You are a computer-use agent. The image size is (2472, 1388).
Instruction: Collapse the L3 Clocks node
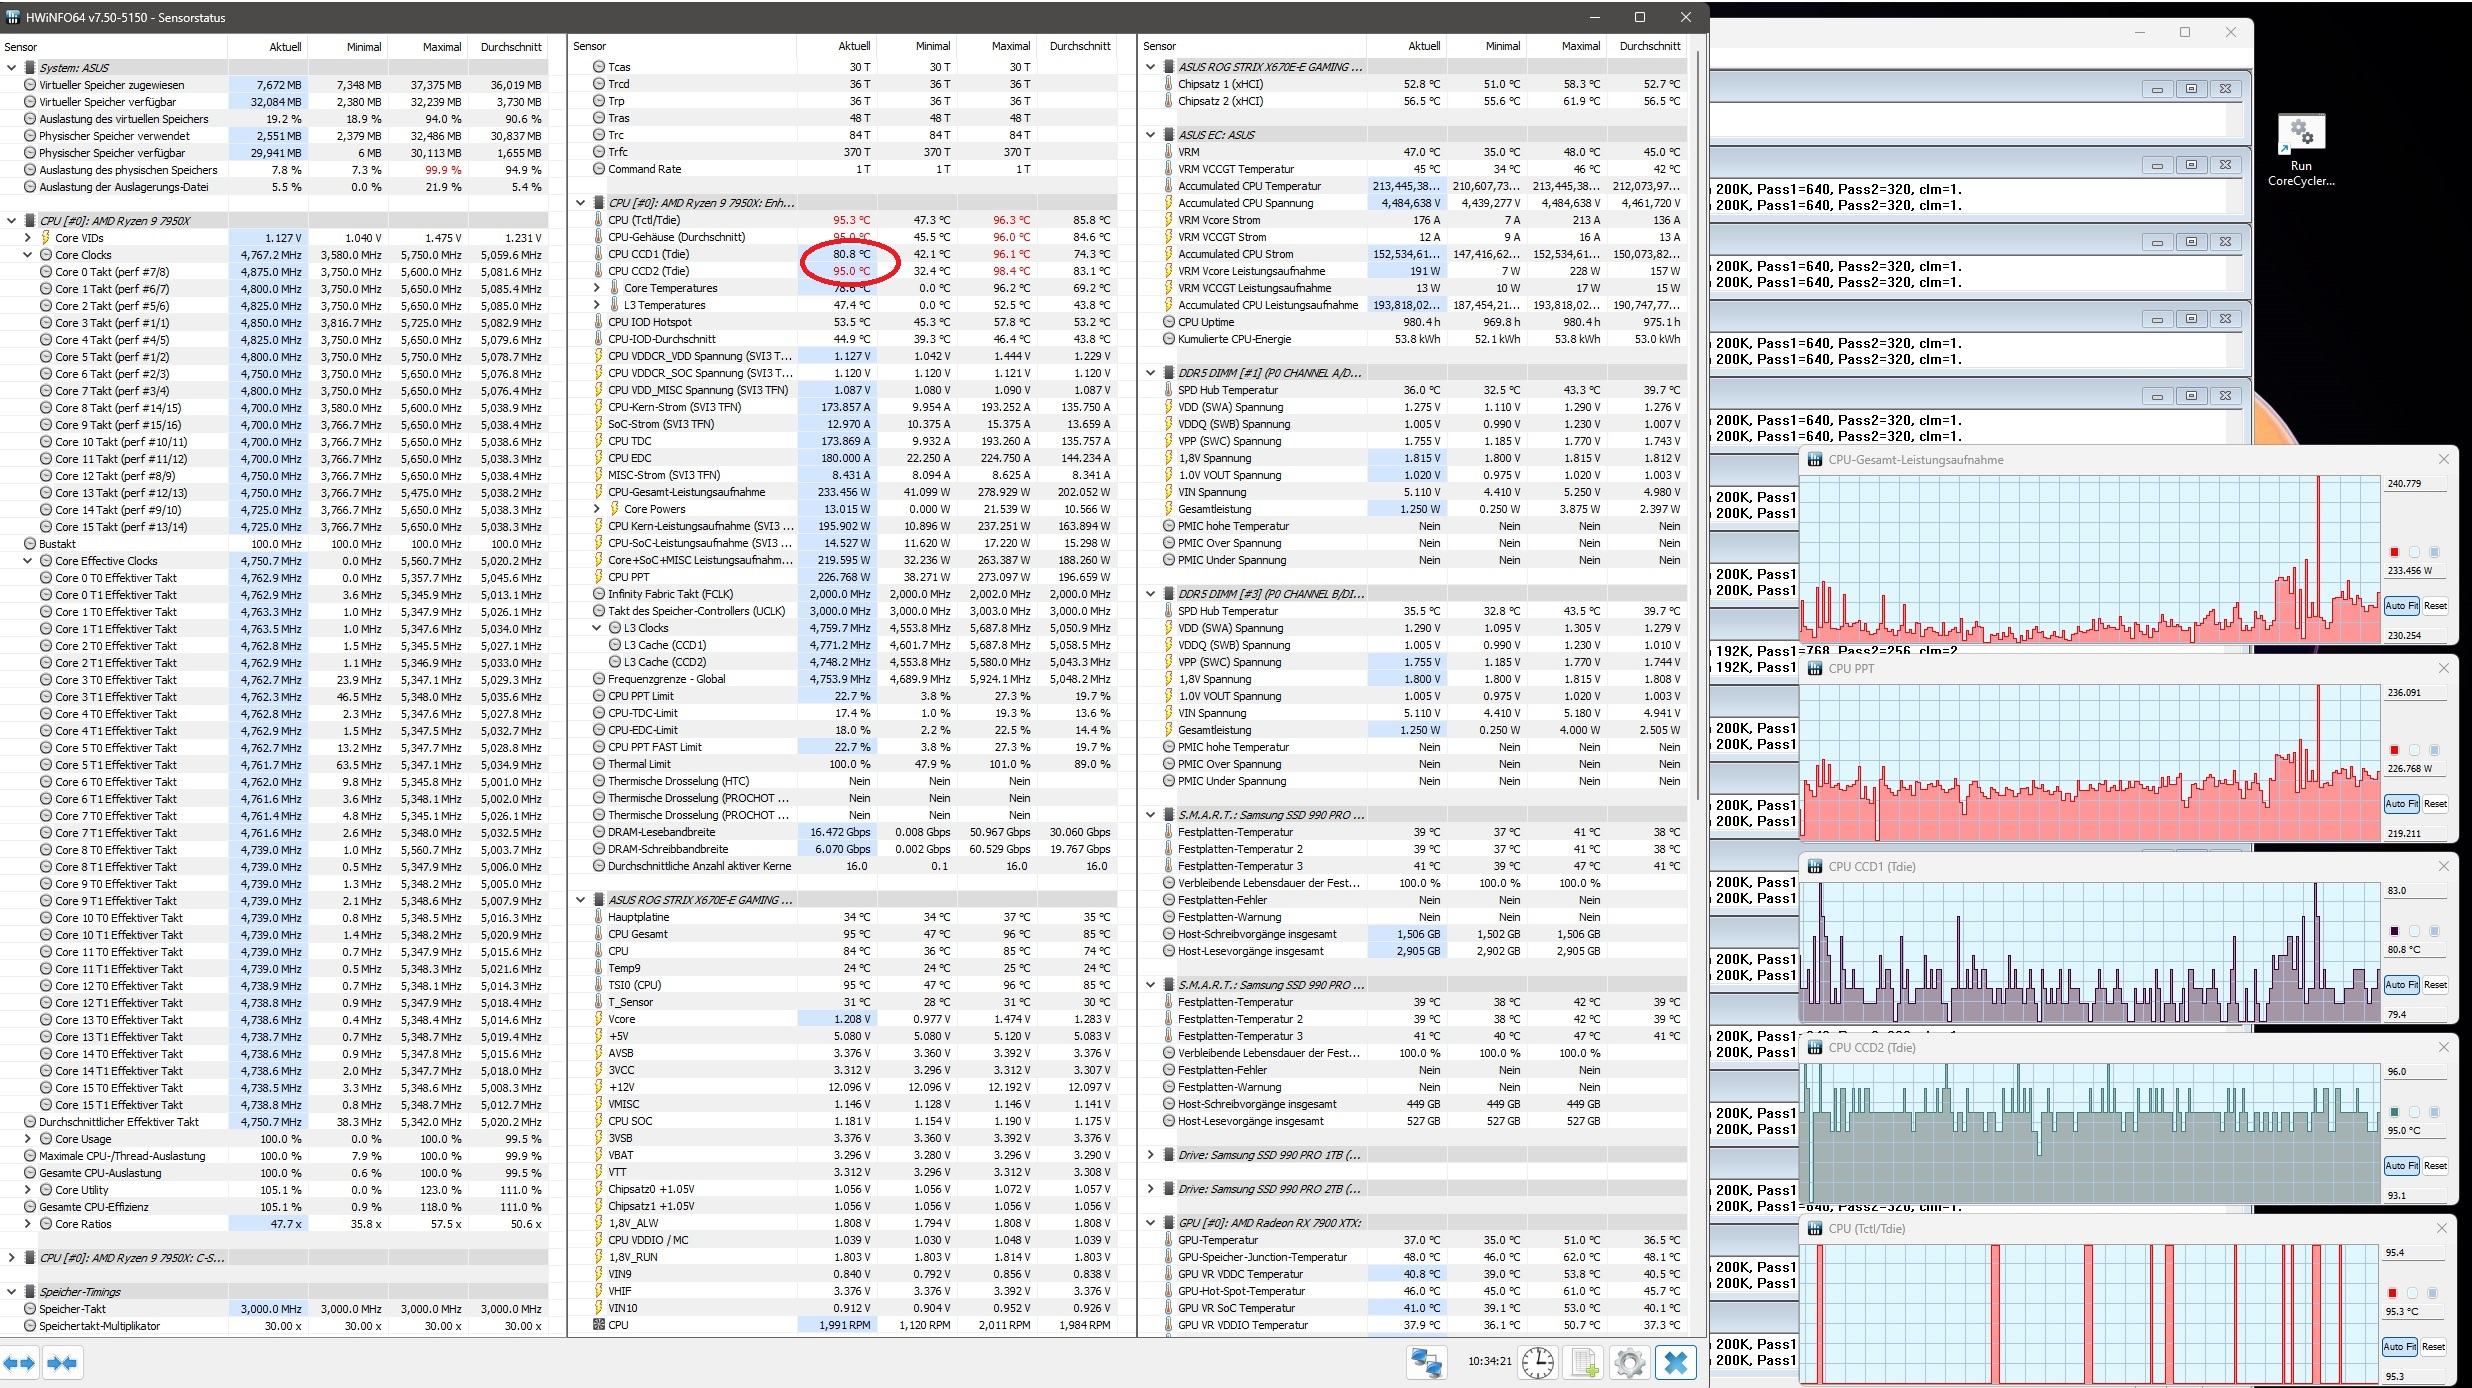[598, 628]
